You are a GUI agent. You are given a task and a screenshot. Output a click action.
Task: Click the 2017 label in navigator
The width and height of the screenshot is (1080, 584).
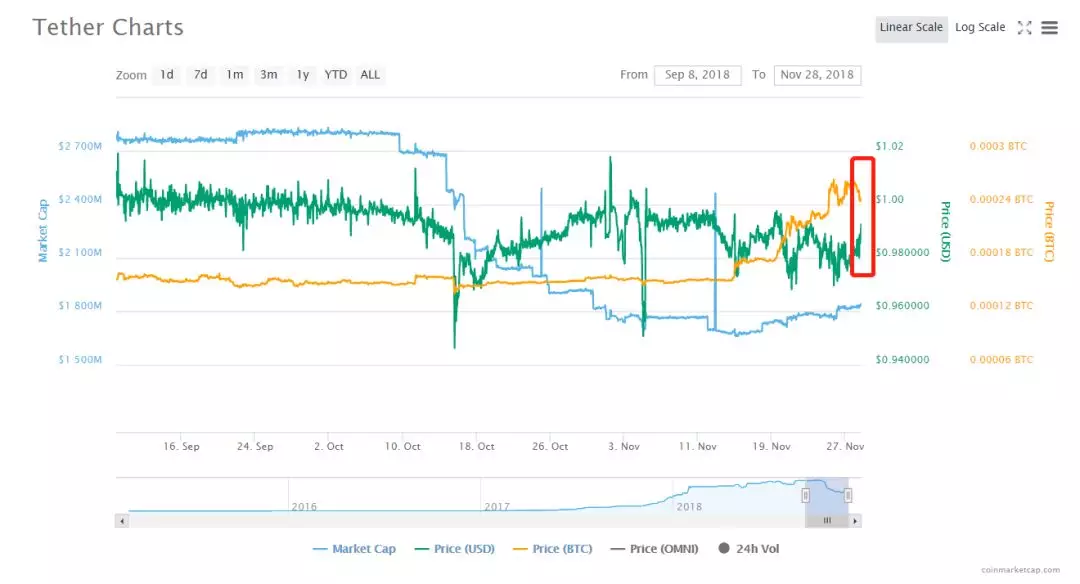497,507
